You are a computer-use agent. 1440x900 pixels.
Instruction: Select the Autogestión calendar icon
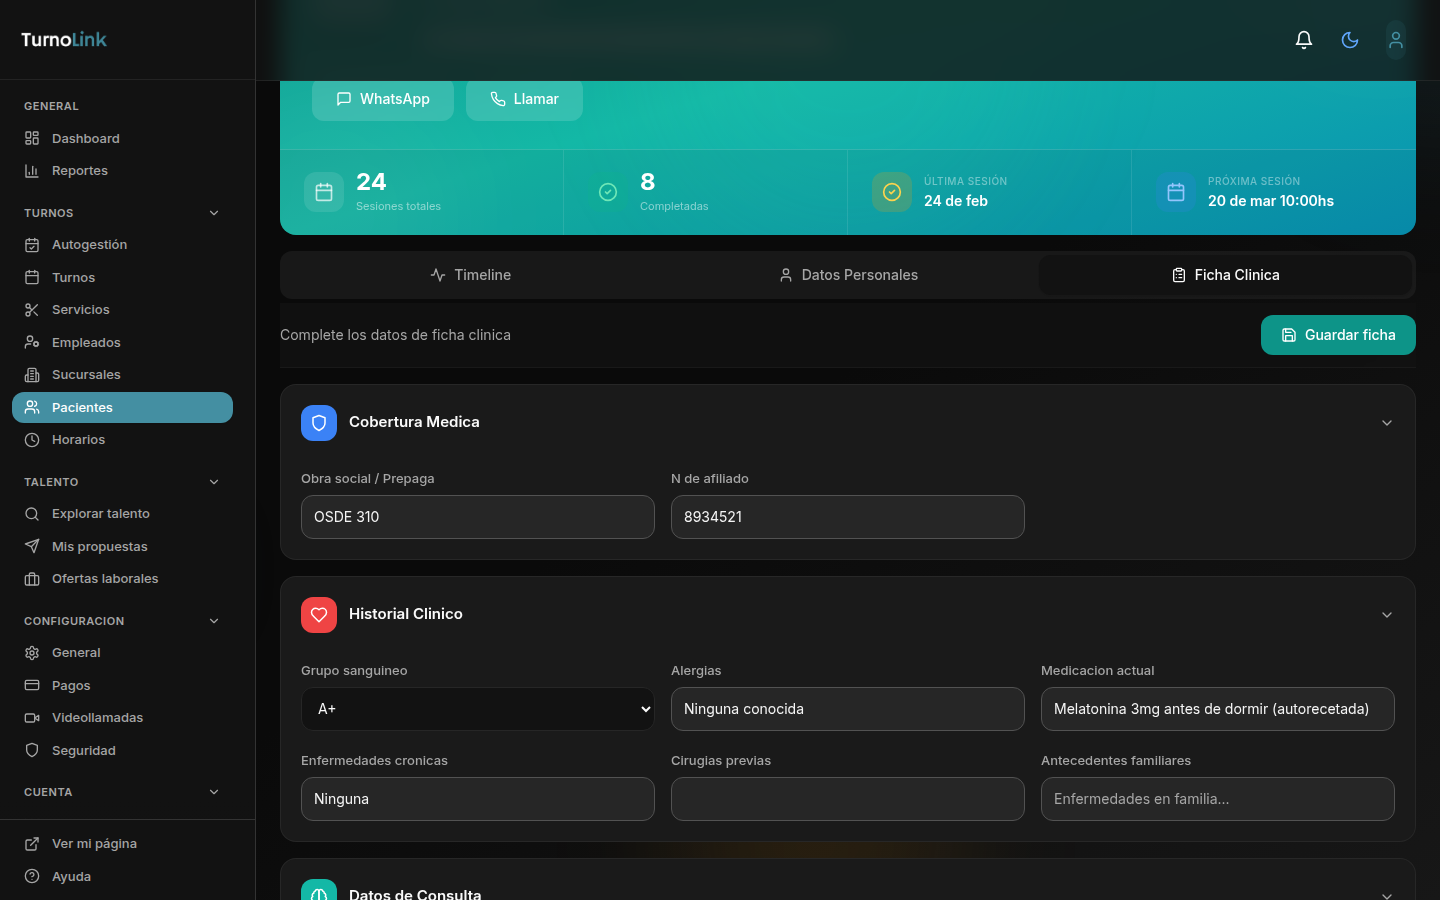32,244
